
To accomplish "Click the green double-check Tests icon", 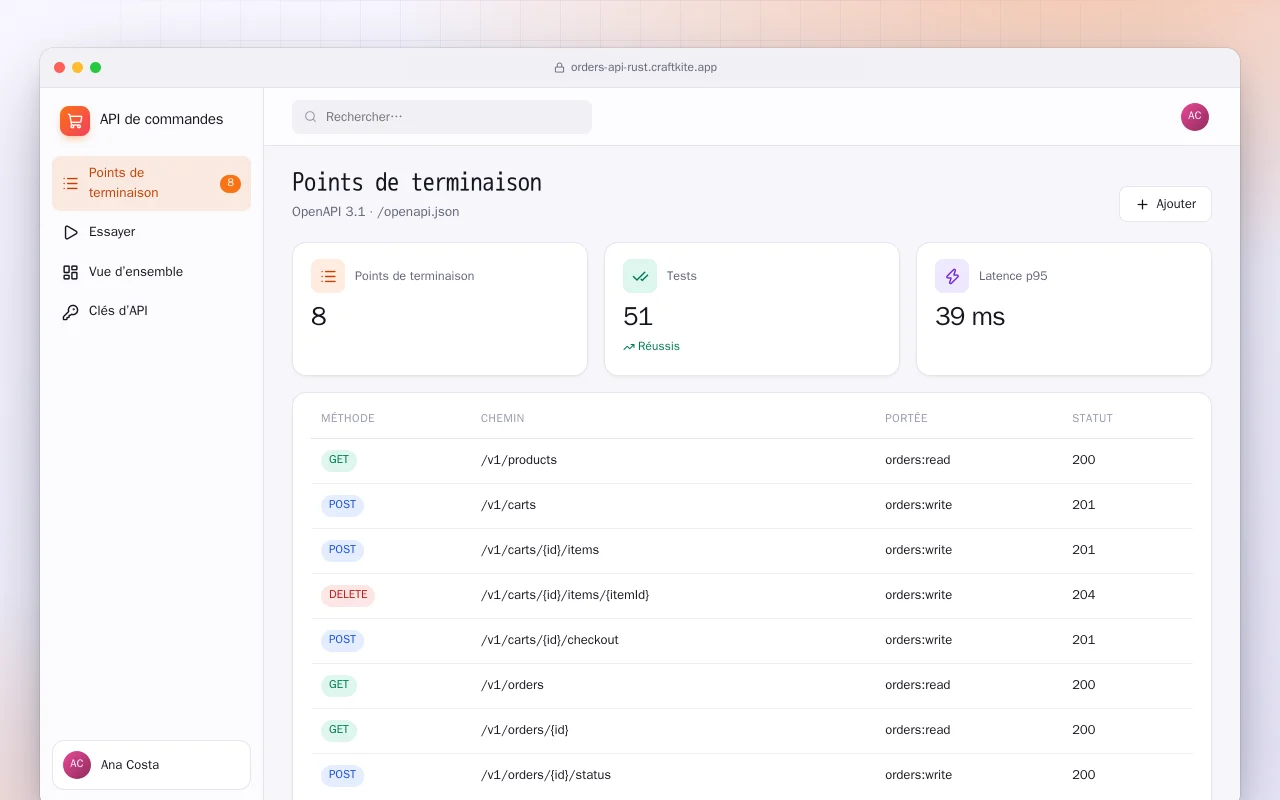I will coord(640,276).
